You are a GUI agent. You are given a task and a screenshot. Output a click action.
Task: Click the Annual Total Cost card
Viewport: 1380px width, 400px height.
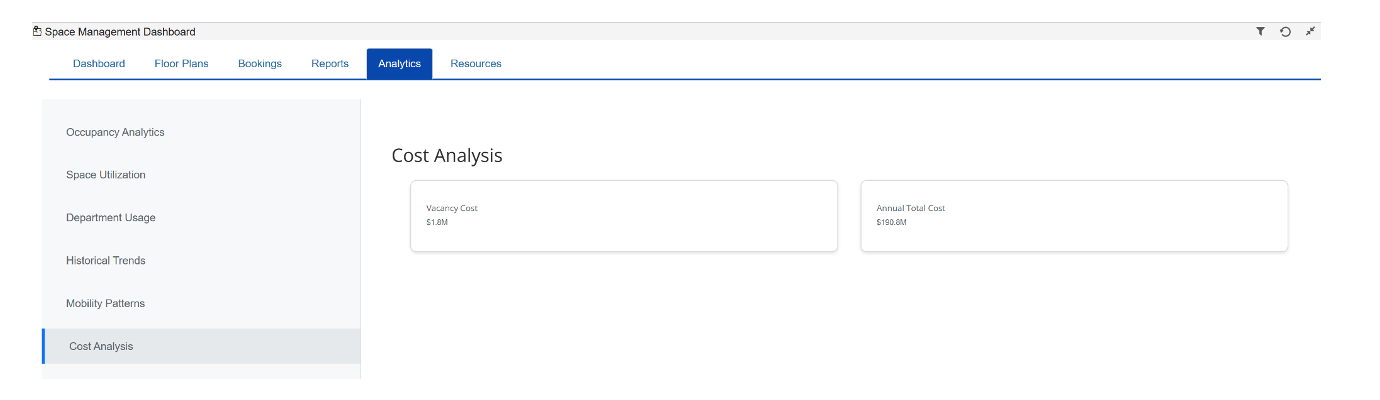tap(1073, 216)
